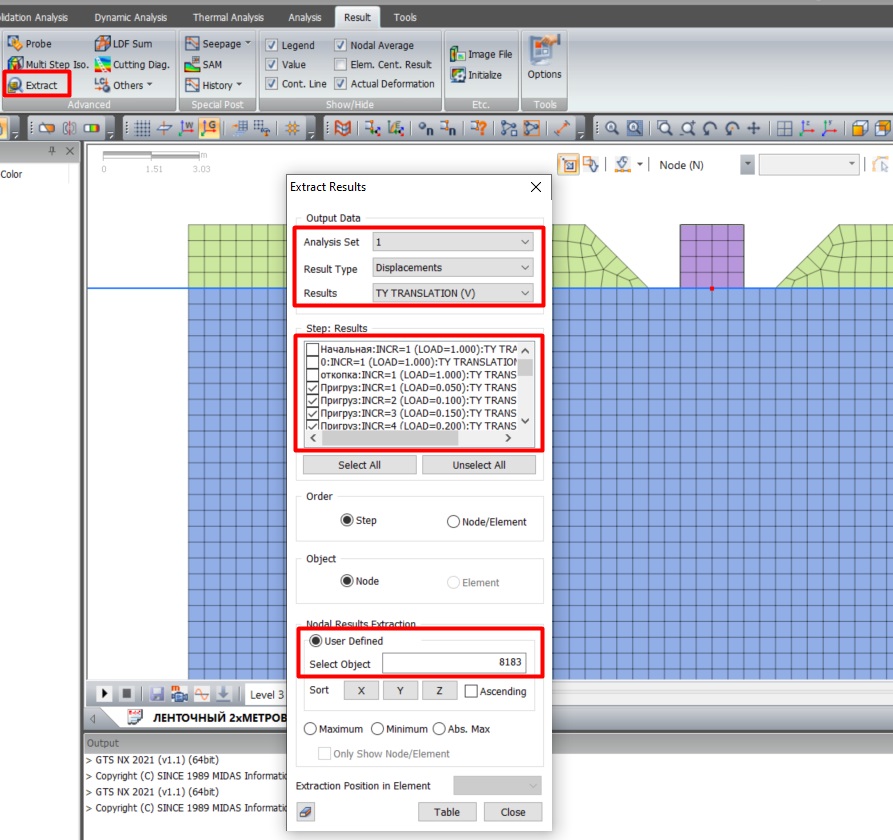
Task: Select the Node/Element order radio button
Action: [x=453, y=521]
